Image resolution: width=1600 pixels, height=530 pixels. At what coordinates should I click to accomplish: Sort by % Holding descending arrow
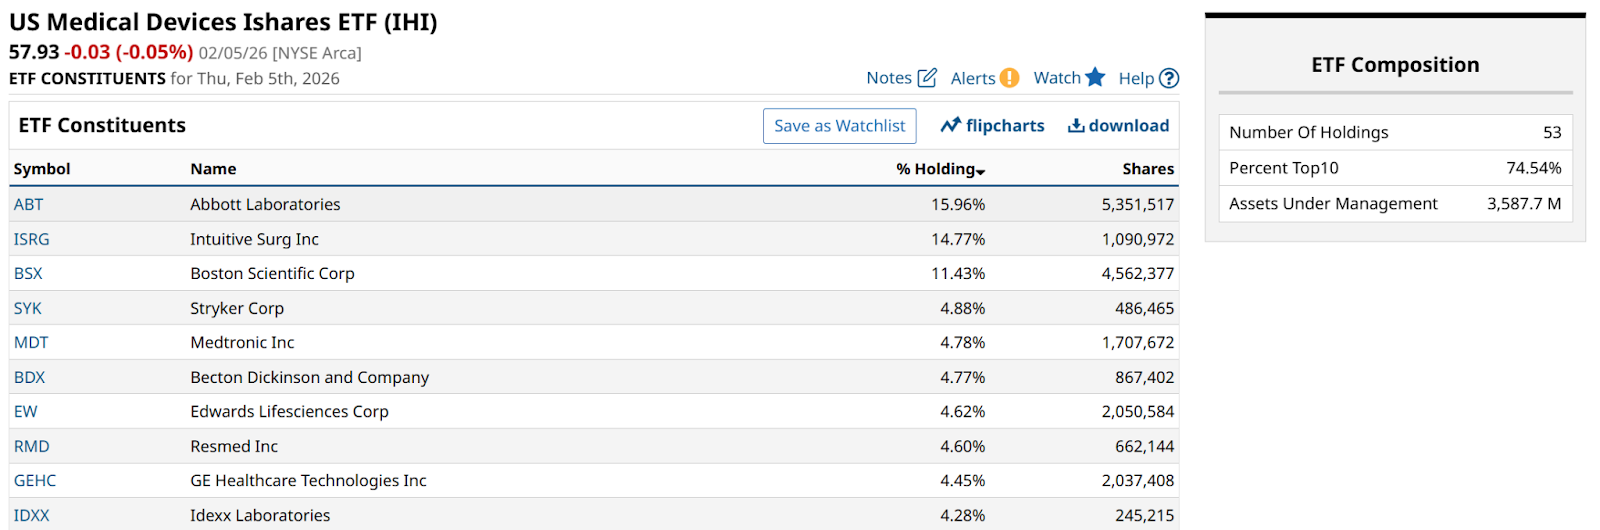point(981,172)
